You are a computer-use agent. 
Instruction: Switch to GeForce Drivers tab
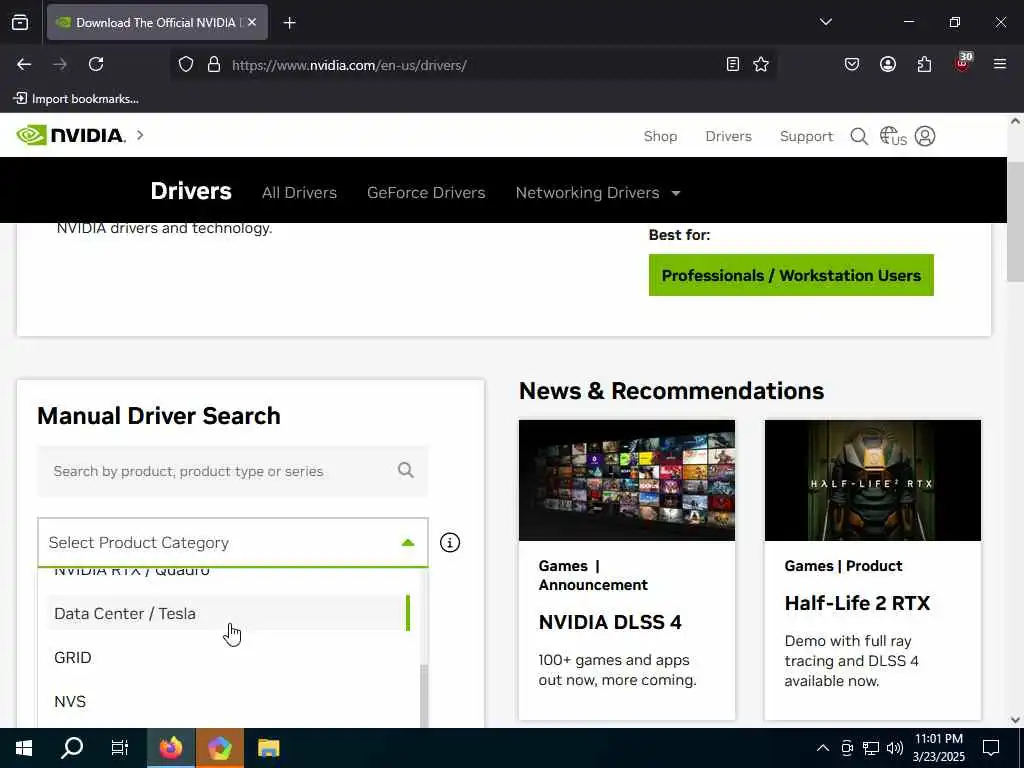point(426,193)
